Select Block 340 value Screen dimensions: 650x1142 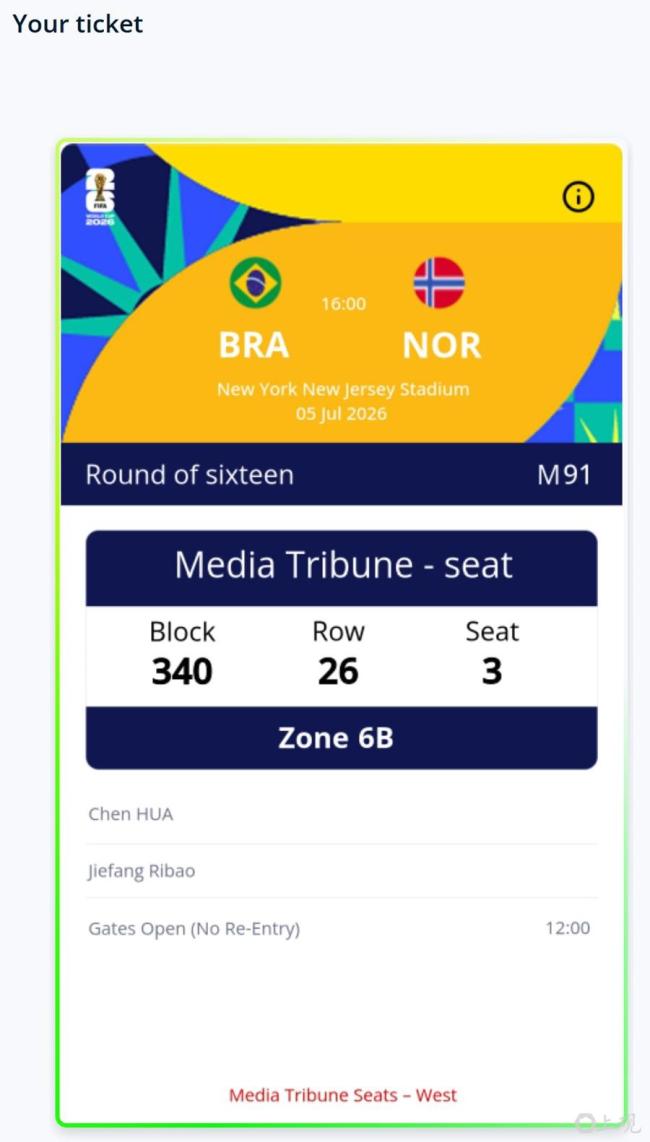click(182, 672)
